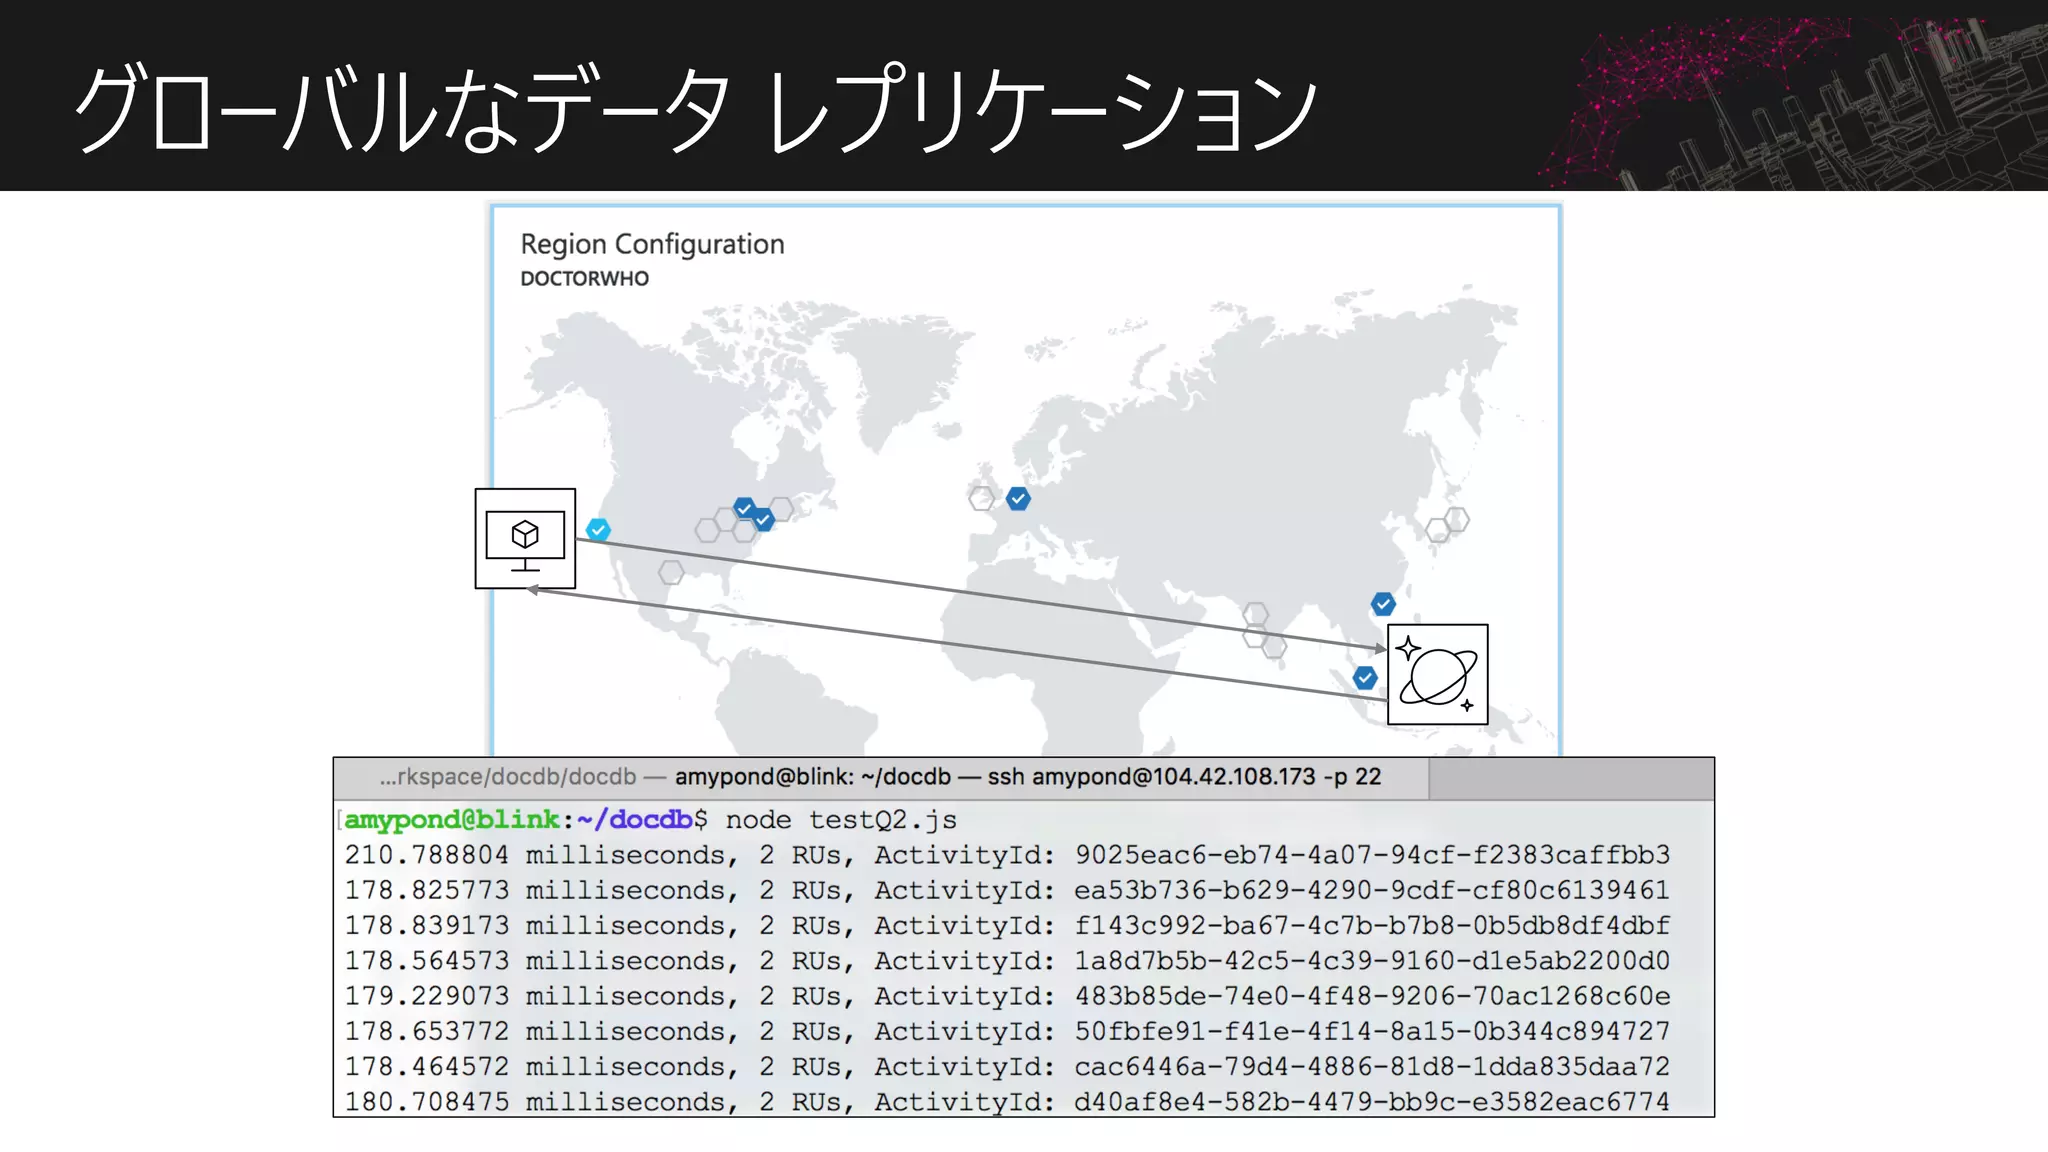Click the Cosmos DB planet icon
Image resolution: width=2048 pixels, height=1152 pixels.
(x=1437, y=675)
